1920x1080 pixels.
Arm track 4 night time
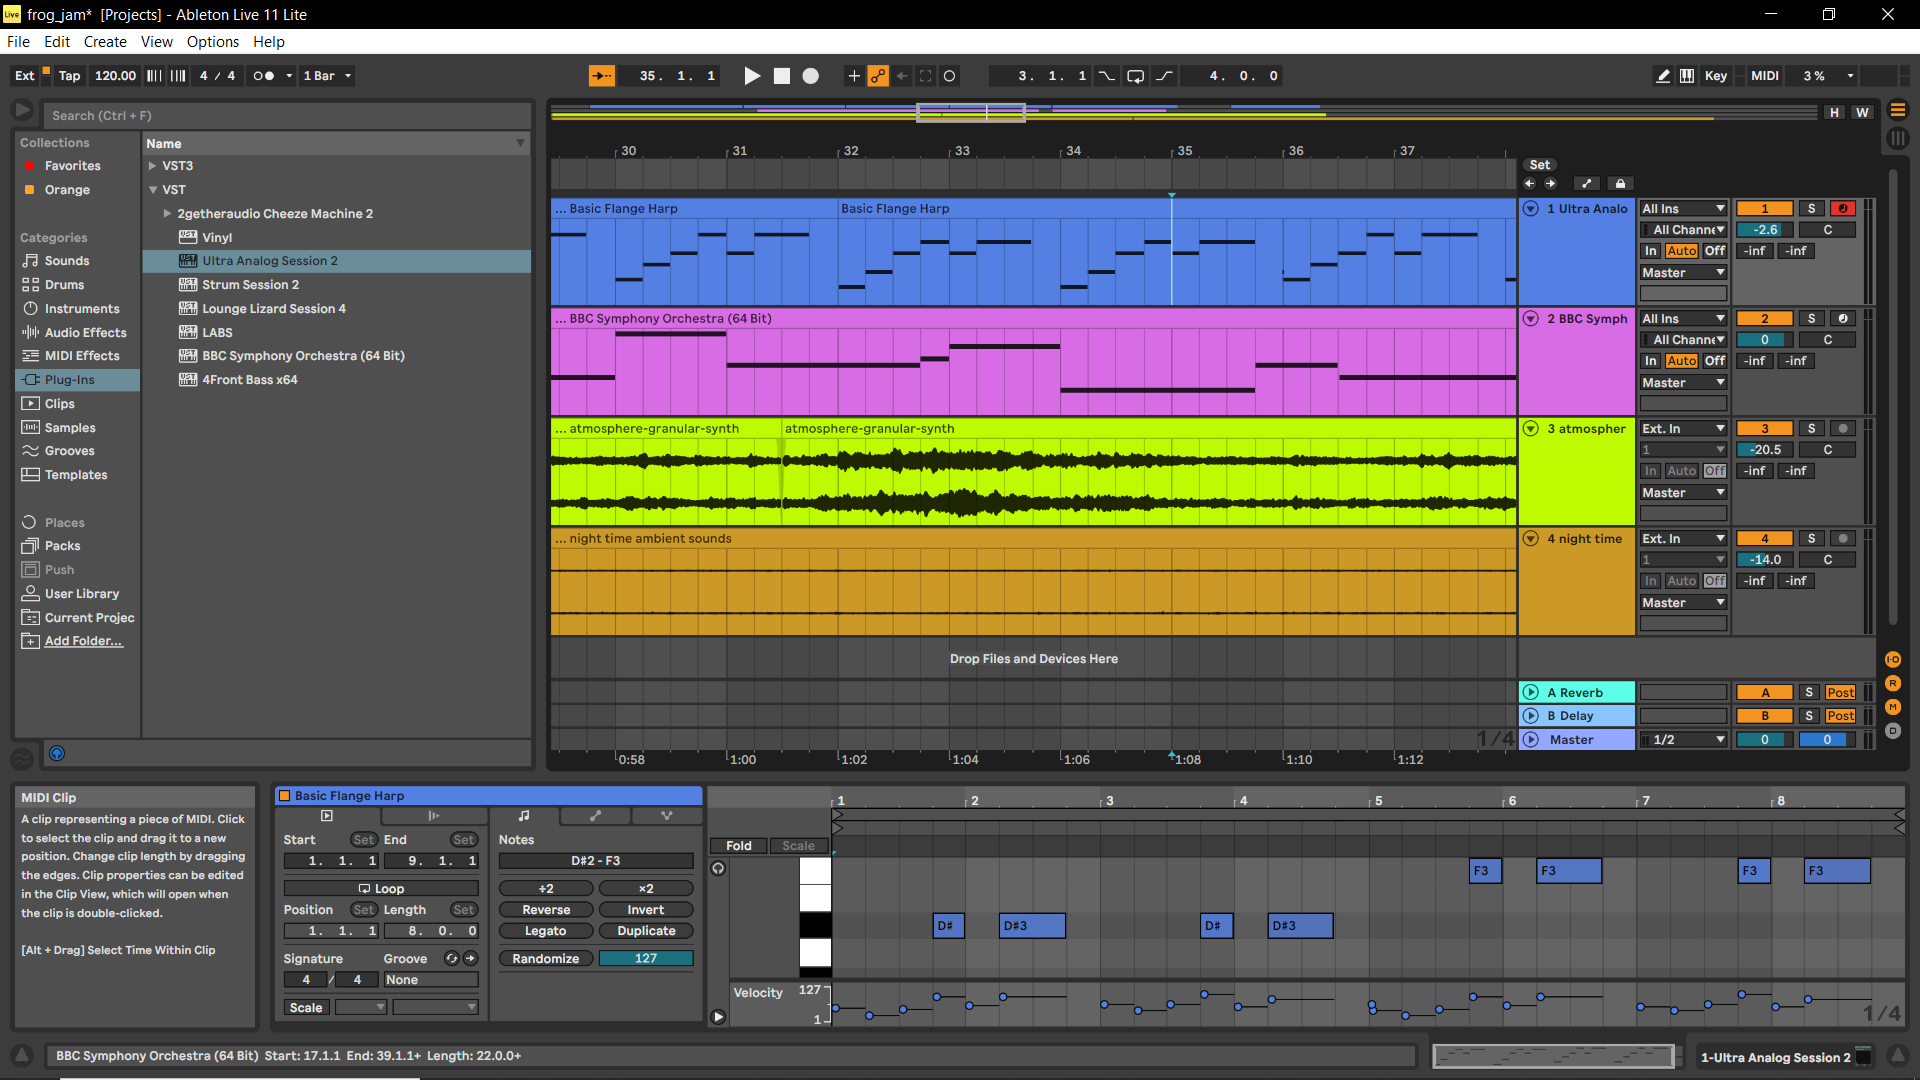[1843, 539]
